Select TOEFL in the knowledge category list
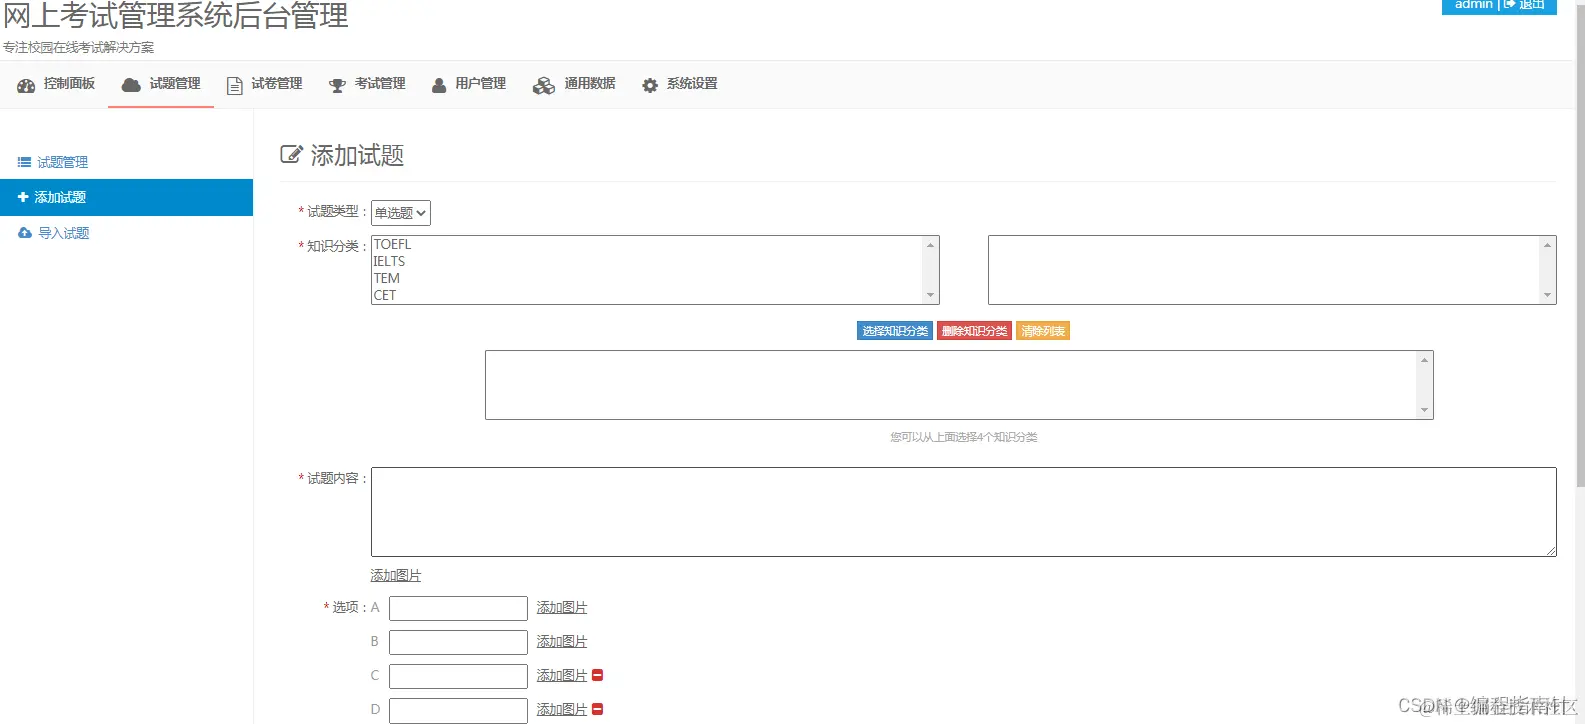 [392, 244]
